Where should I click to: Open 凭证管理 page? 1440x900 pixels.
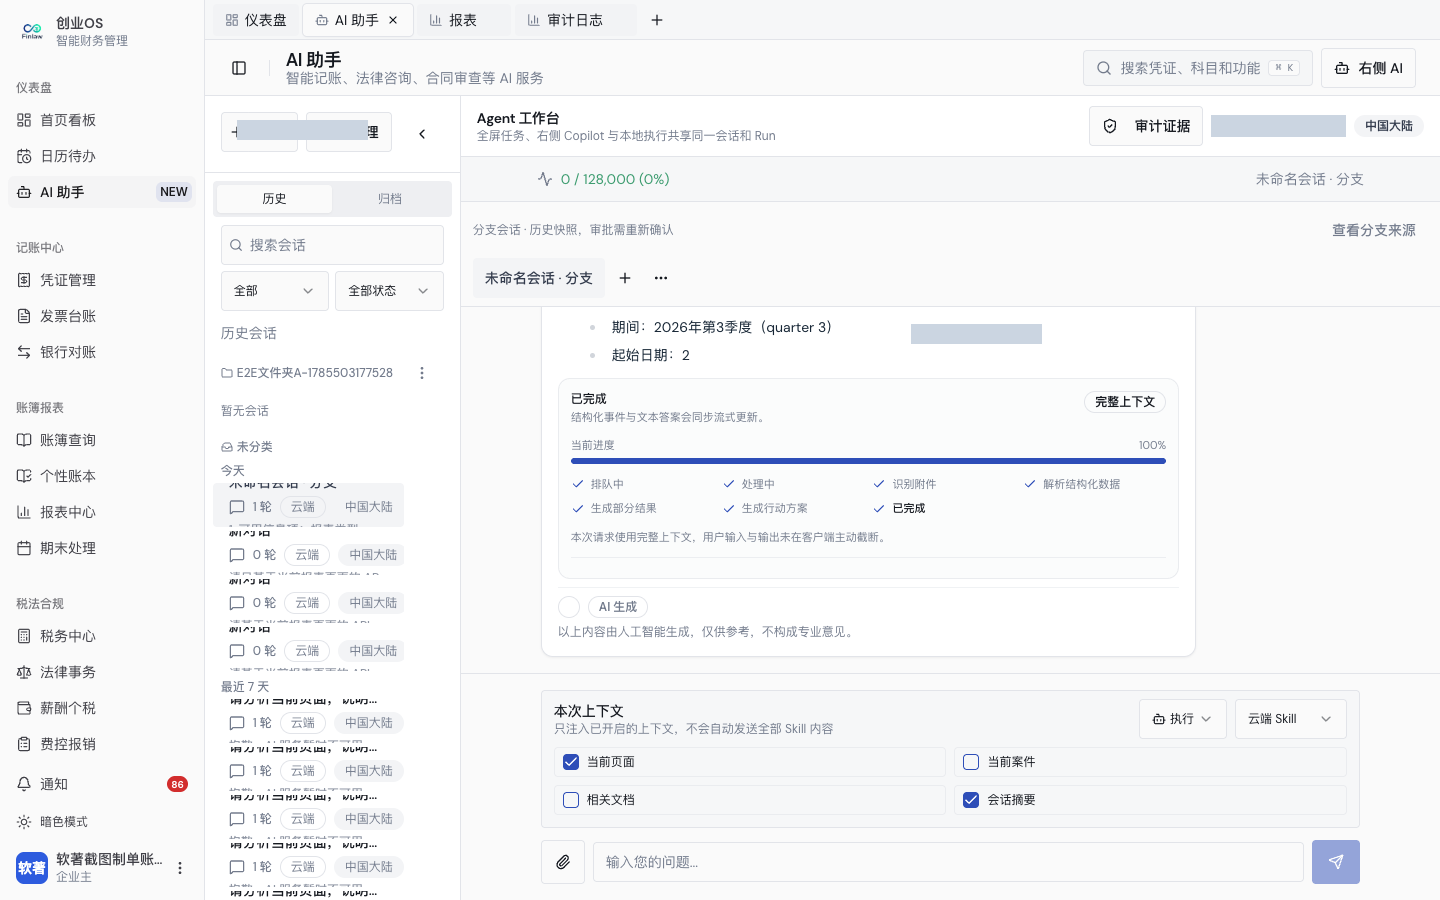(x=101, y=280)
